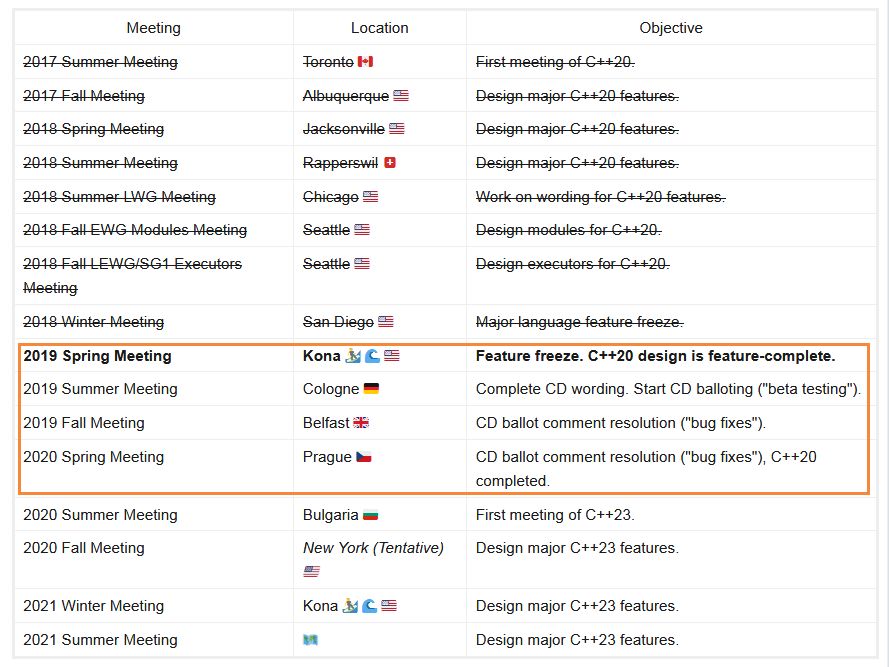
Task: Click the US flag next to Albuquerque
Action: click(x=401, y=96)
